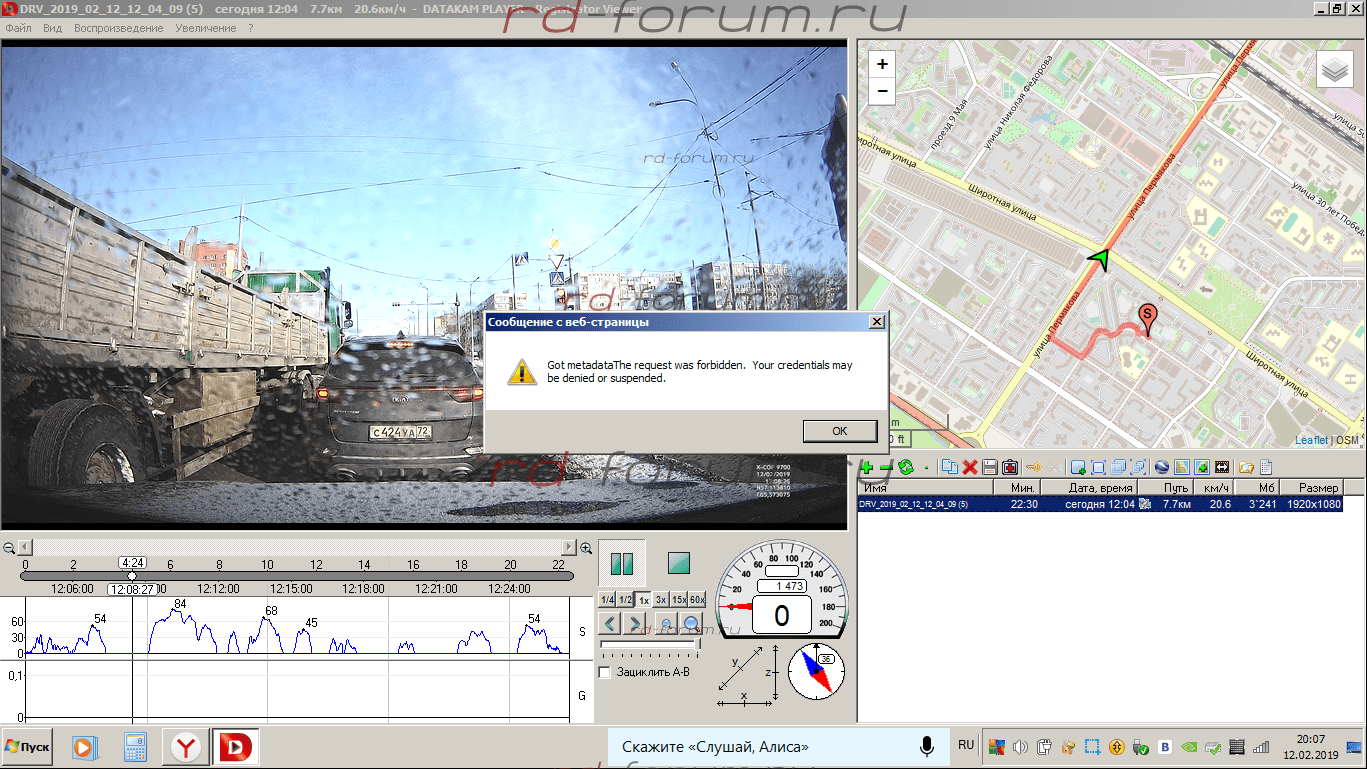Click the red X delete icon
Image resolution: width=1367 pixels, height=769 pixels.
coord(969,467)
